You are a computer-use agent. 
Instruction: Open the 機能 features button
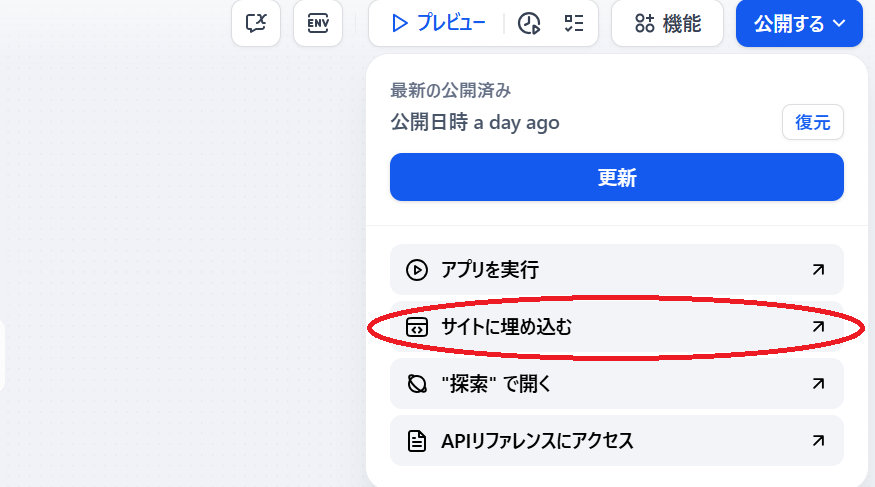[x=667, y=23]
